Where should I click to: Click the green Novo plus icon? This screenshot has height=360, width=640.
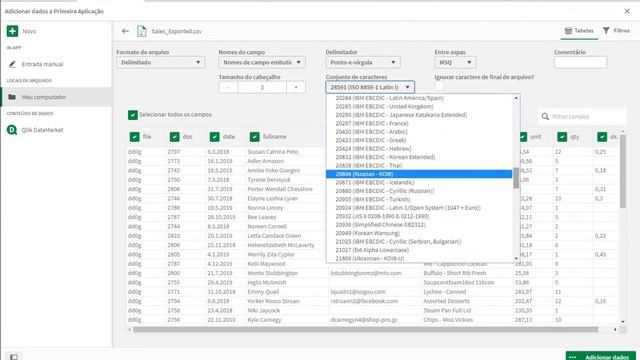[12, 31]
